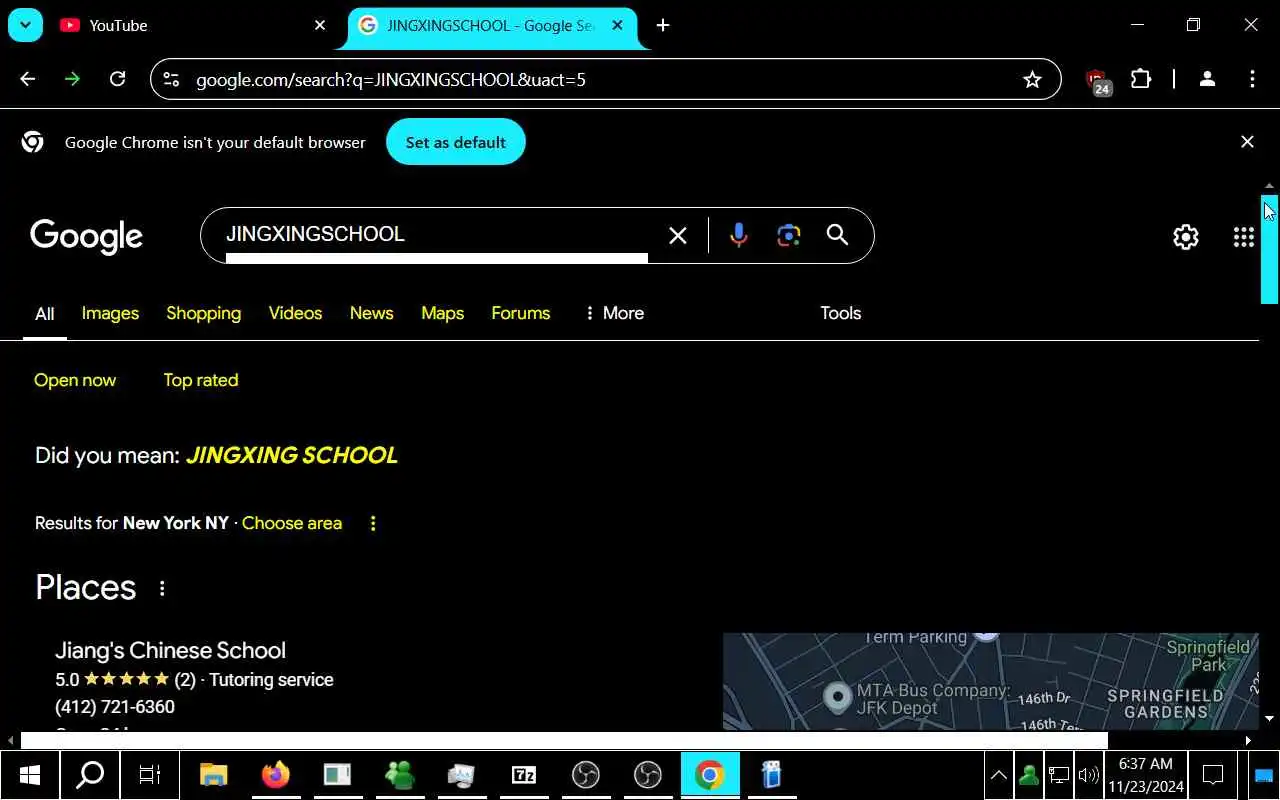Show hidden system tray icons
1280x800 pixels.
click(x=998, y=775)
